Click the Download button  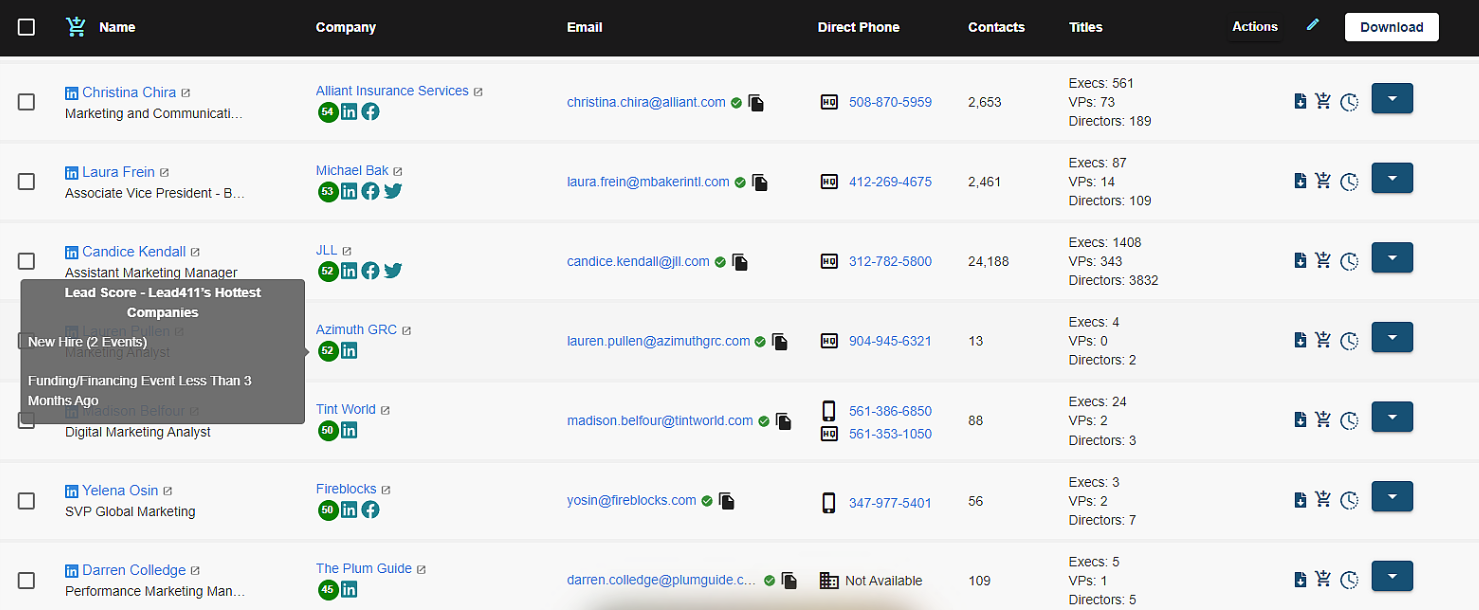pyautogui.click(x=1391, y=27)
